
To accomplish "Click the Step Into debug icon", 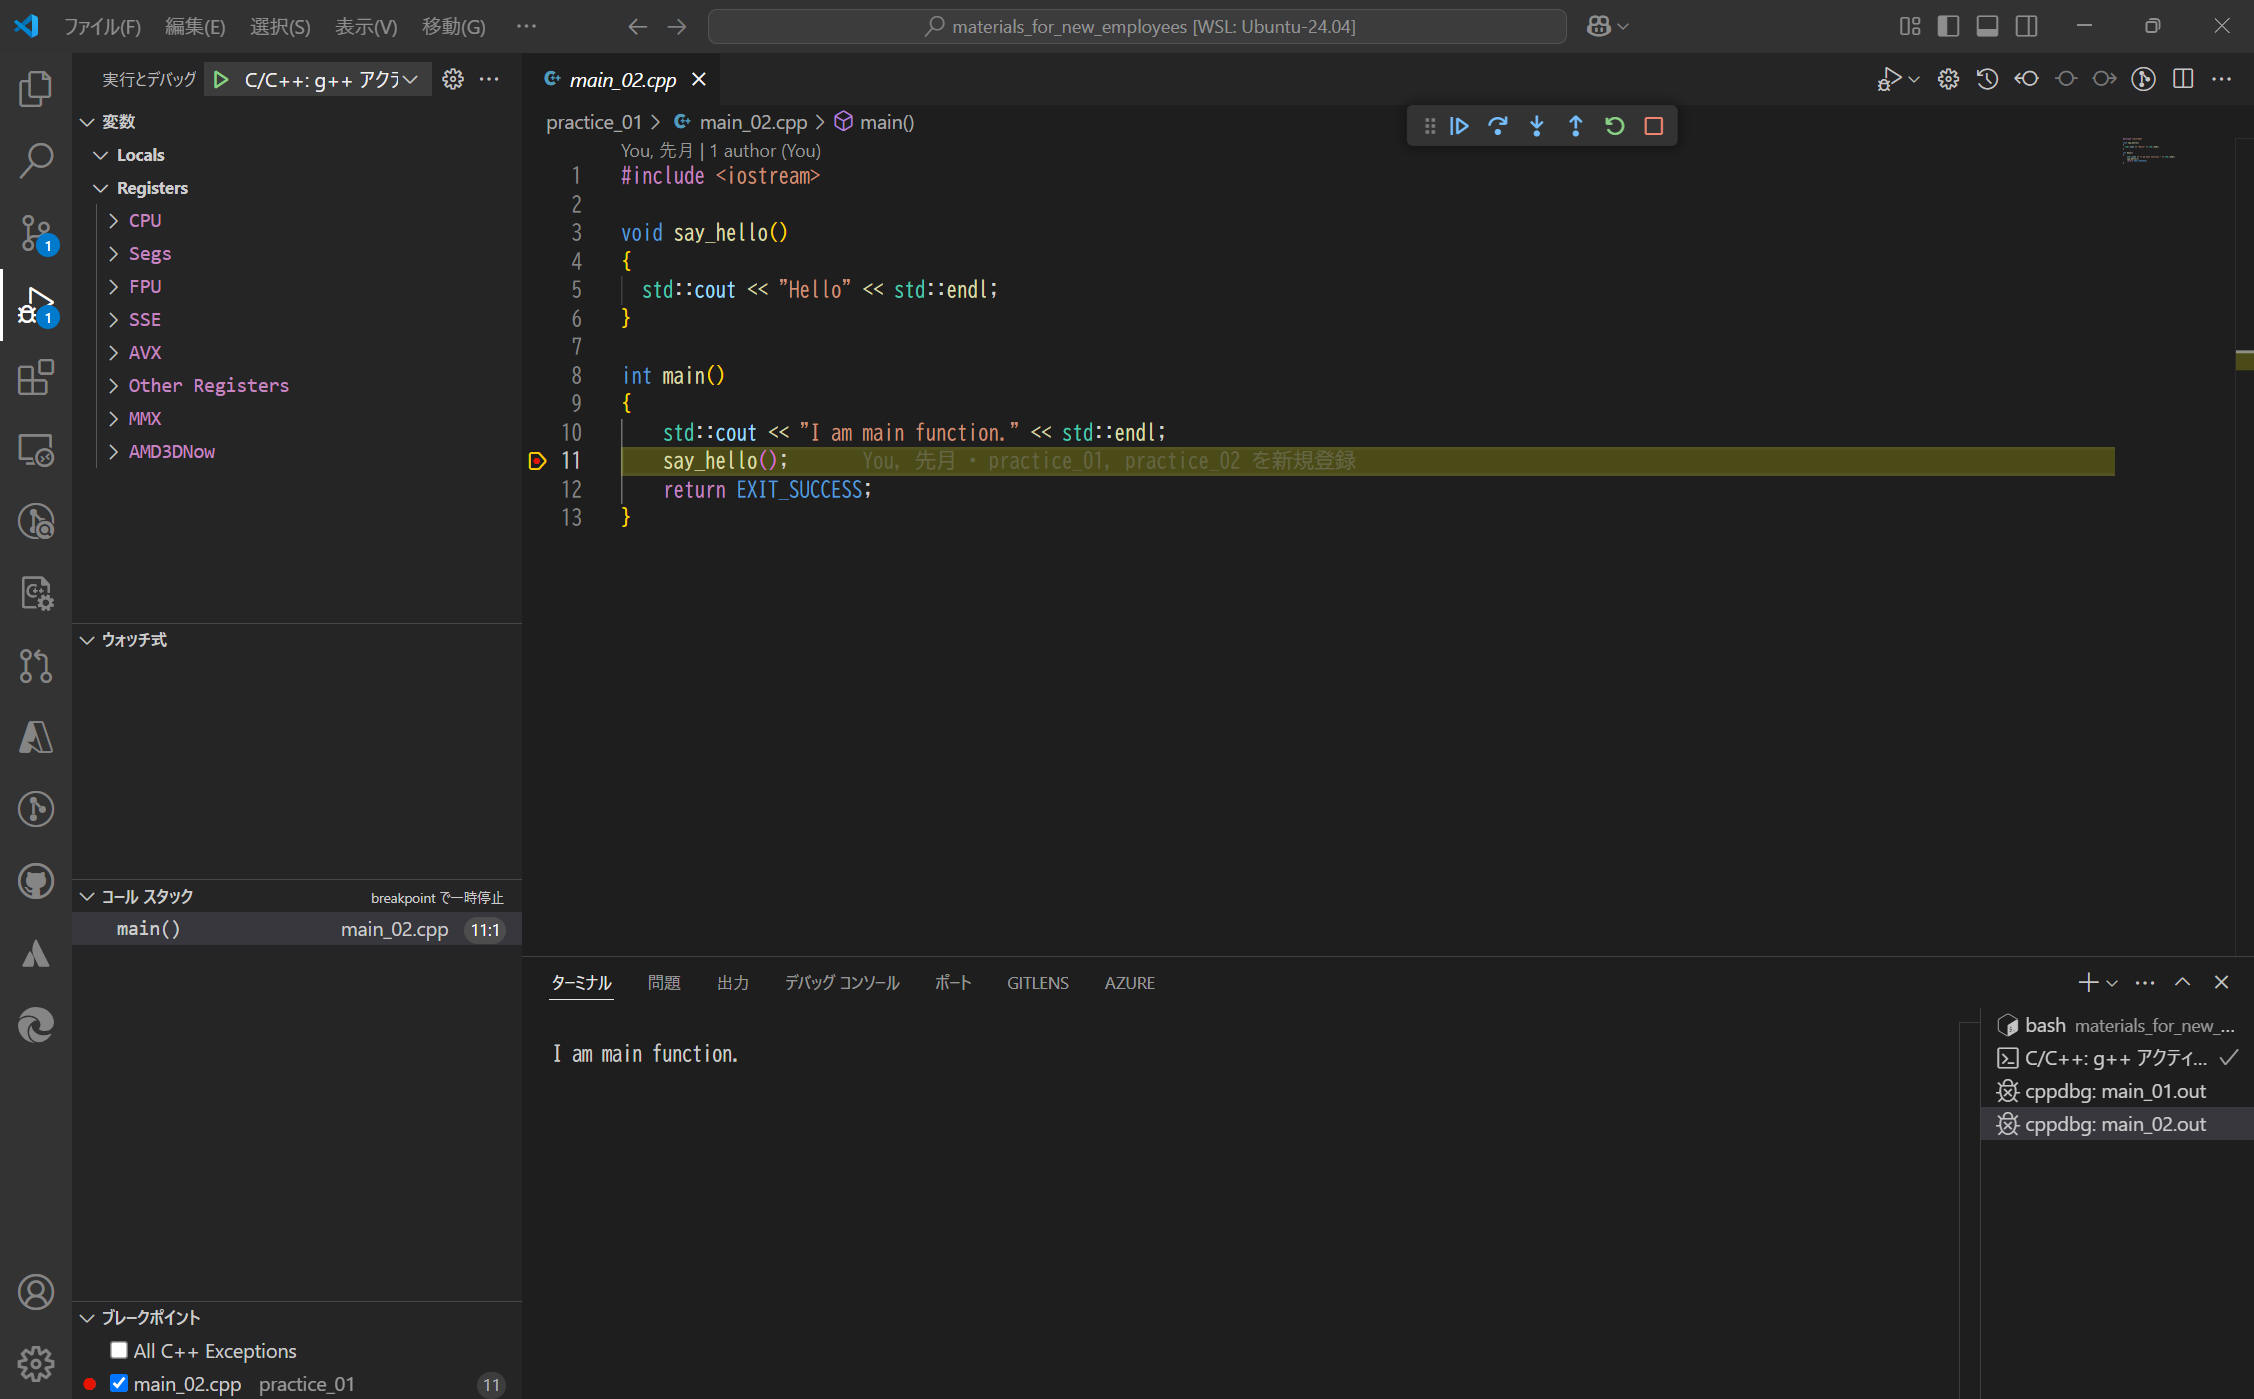I will pos(1537,126).
